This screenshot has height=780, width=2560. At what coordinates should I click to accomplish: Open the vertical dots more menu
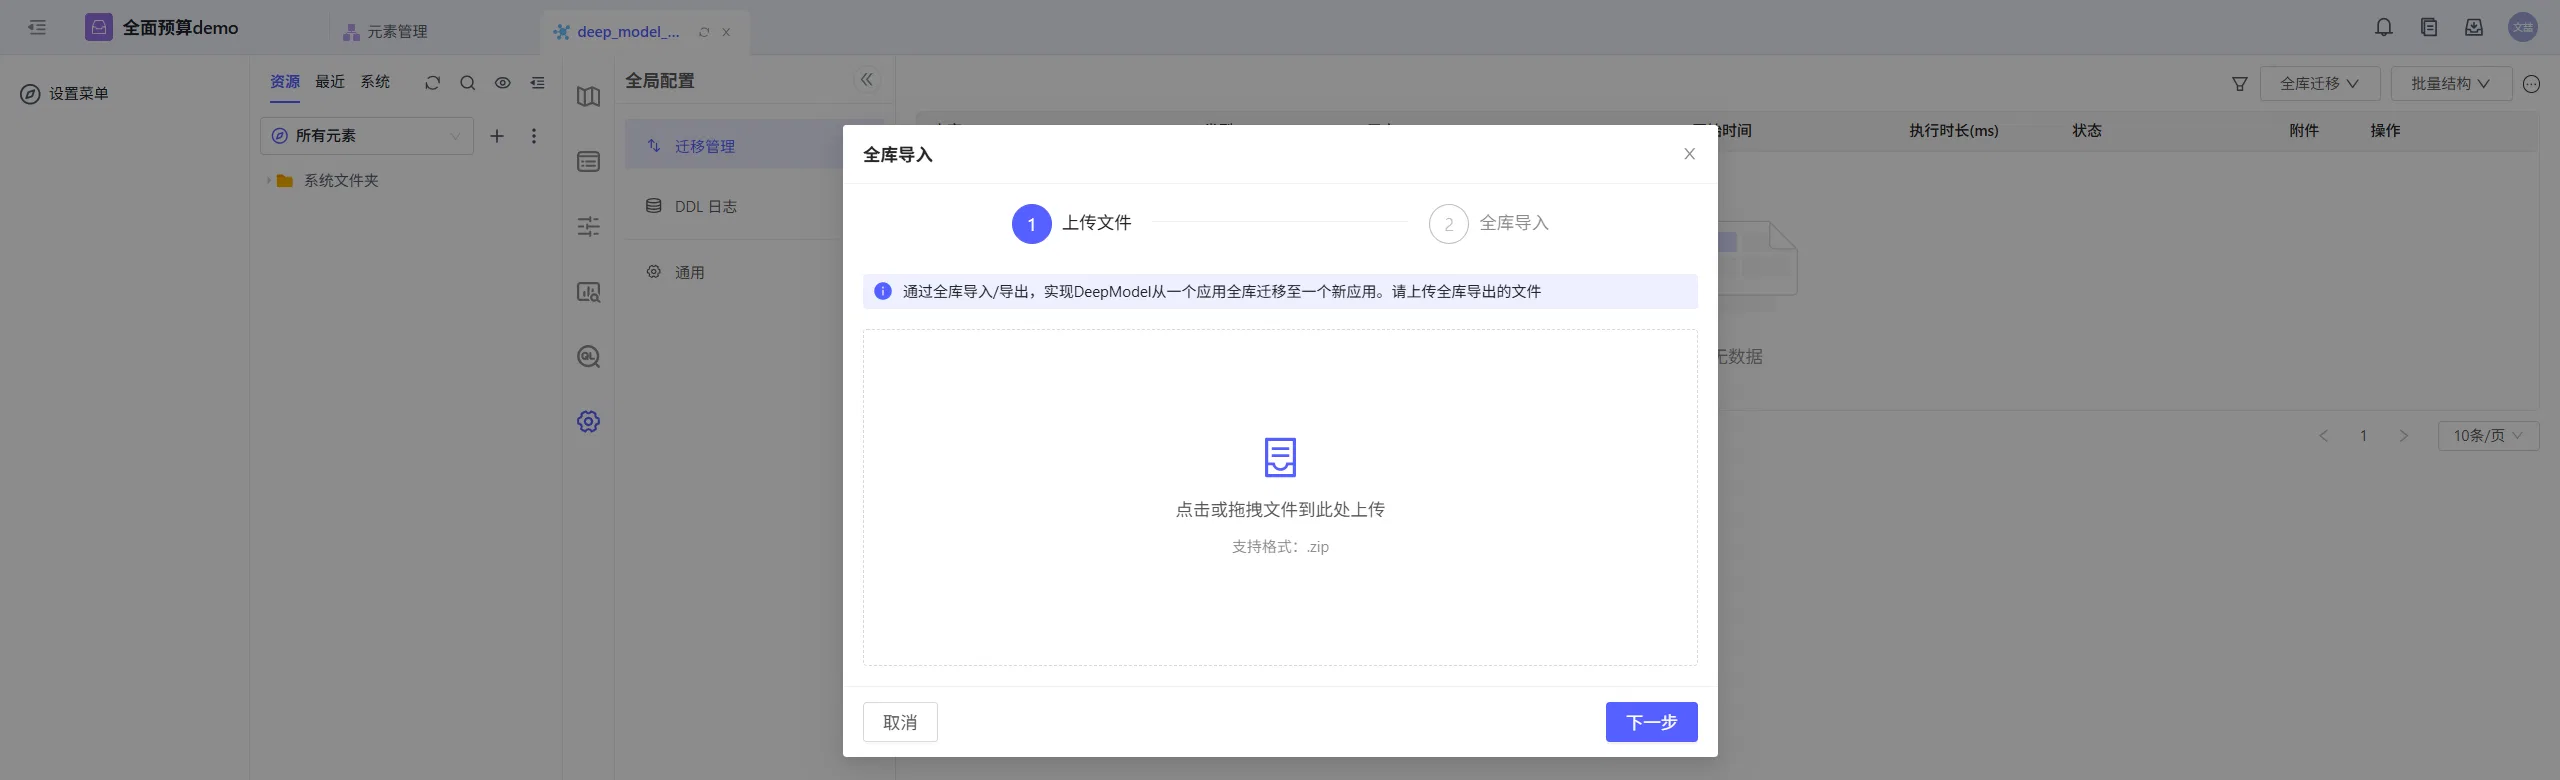click(x=534, y=136)
